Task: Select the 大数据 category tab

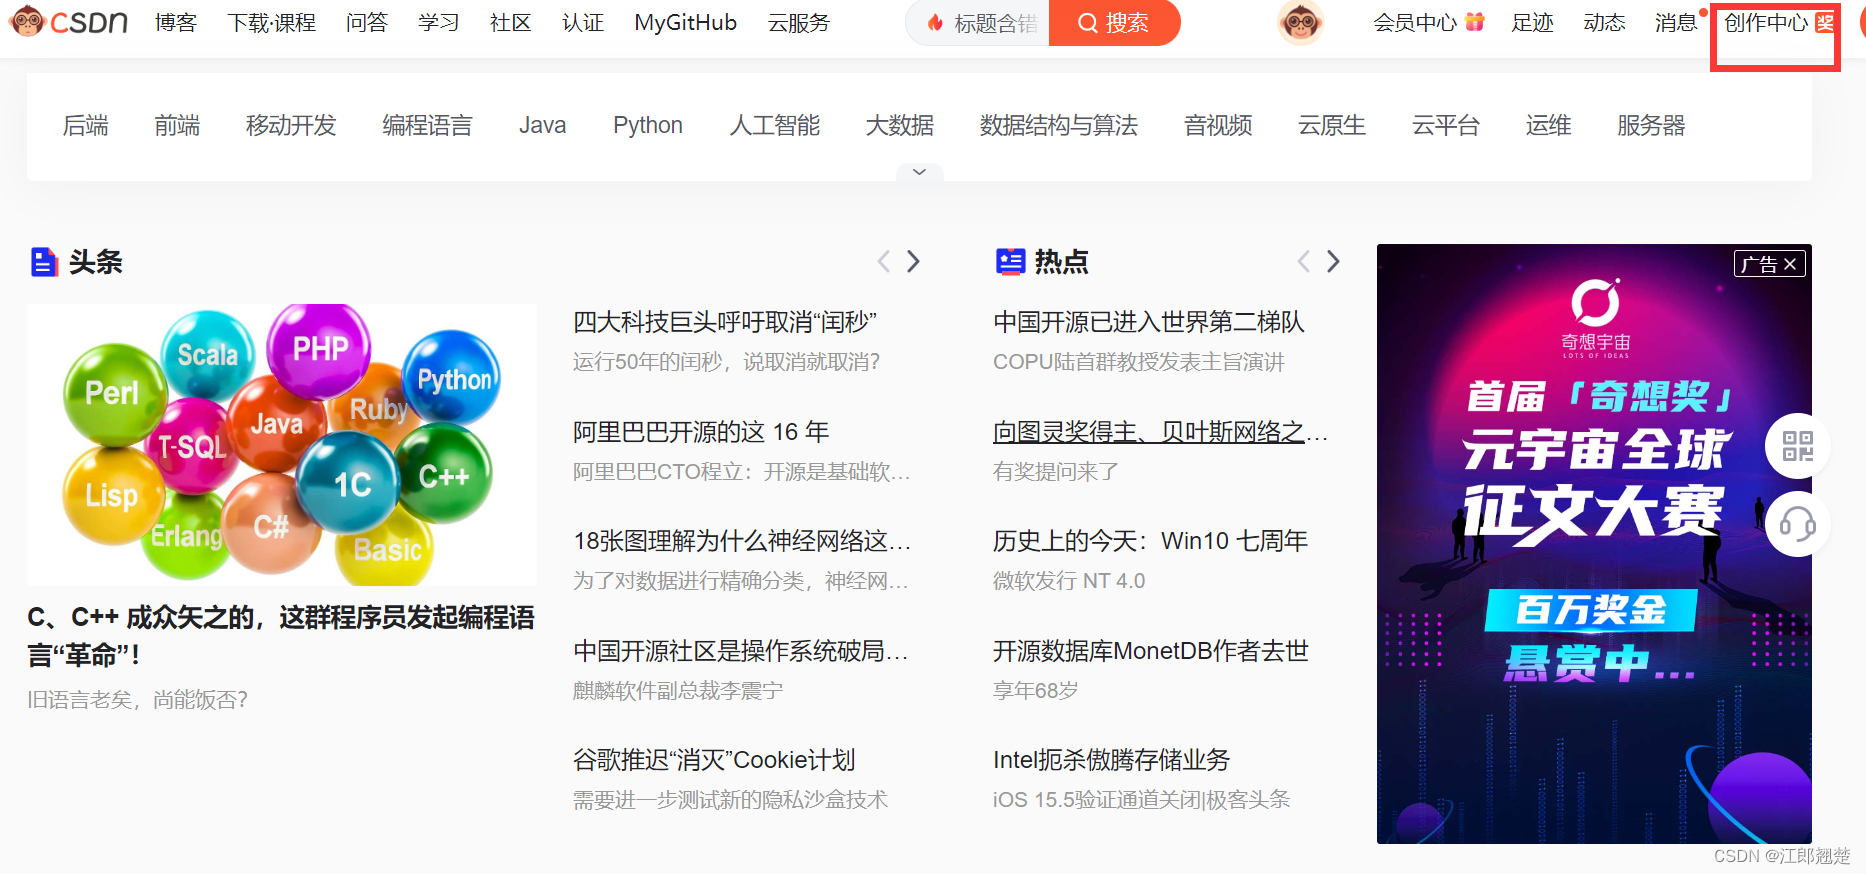Action: [x=899, y=125]
